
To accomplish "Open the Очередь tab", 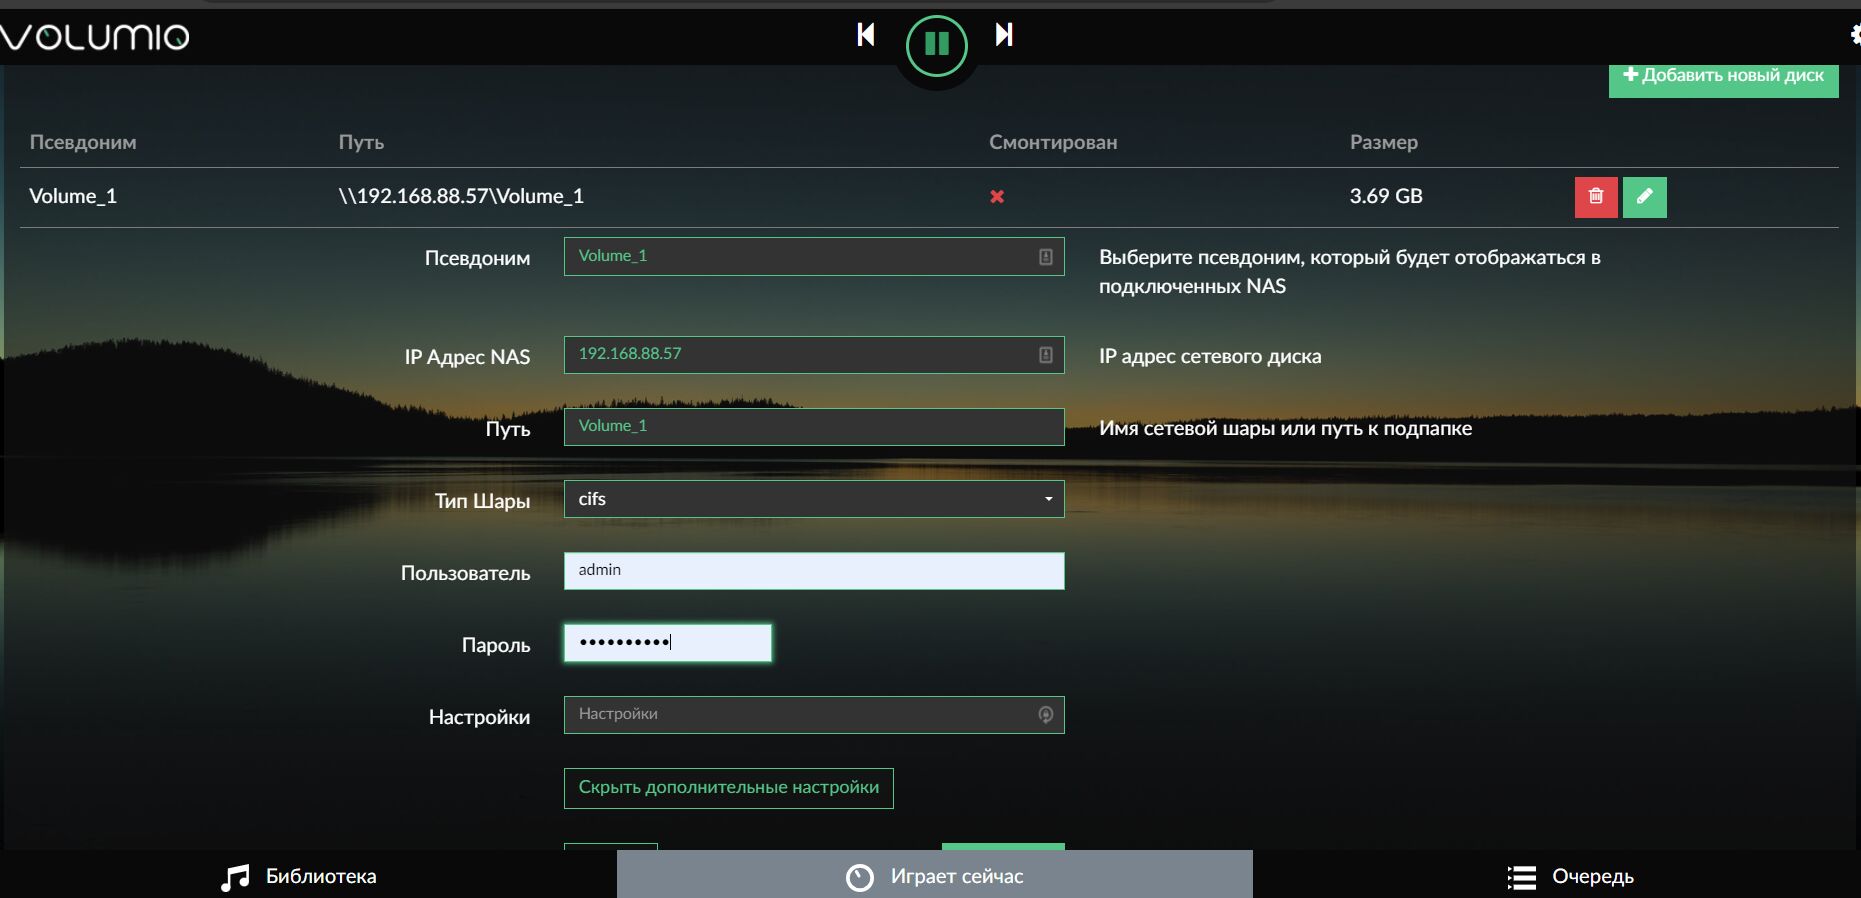I will pos(1571,877).
